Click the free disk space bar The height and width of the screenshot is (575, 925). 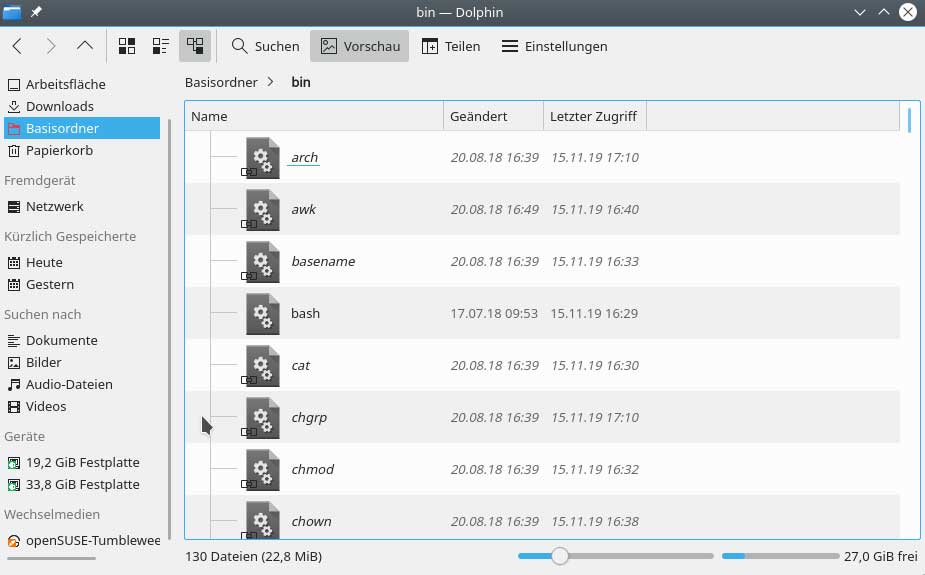click(x=780, y=556)
